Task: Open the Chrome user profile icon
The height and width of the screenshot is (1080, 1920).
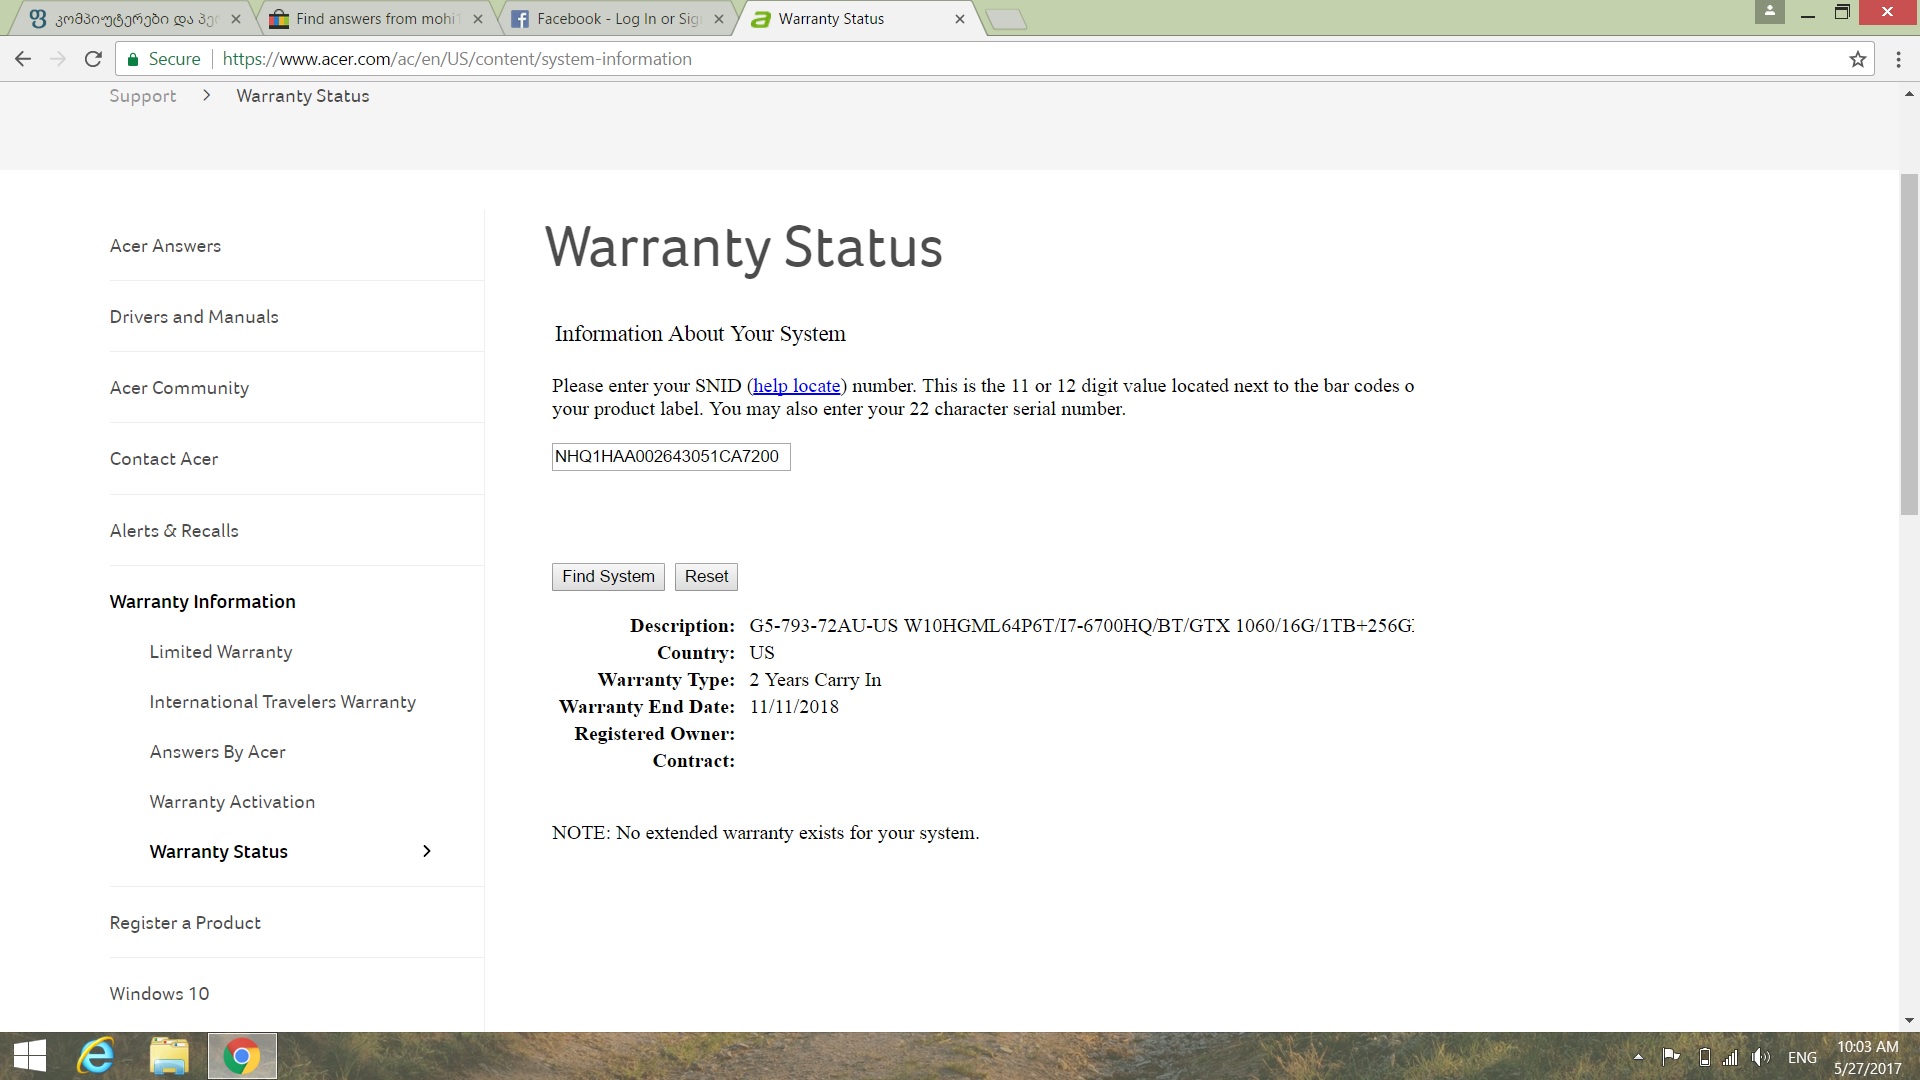Action: point(1769,12)
